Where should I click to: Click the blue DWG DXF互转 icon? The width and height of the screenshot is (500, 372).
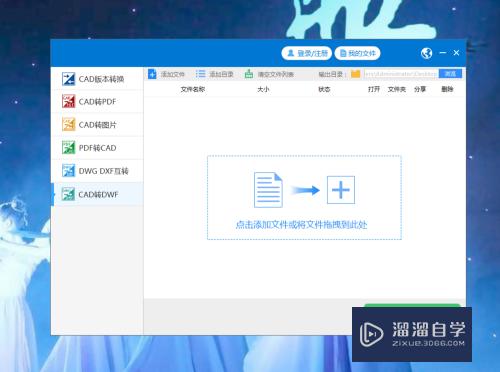pyautogui.click(x=68, y=171)
